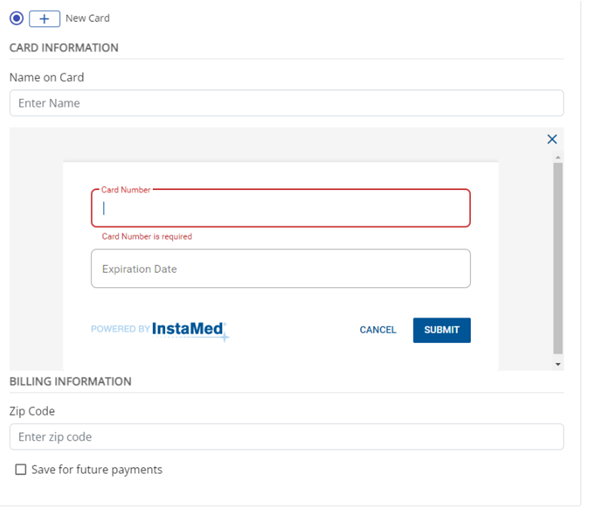The image size is (602, 516).
Task: Click the scrollbar up arrow
Action: 558,157
